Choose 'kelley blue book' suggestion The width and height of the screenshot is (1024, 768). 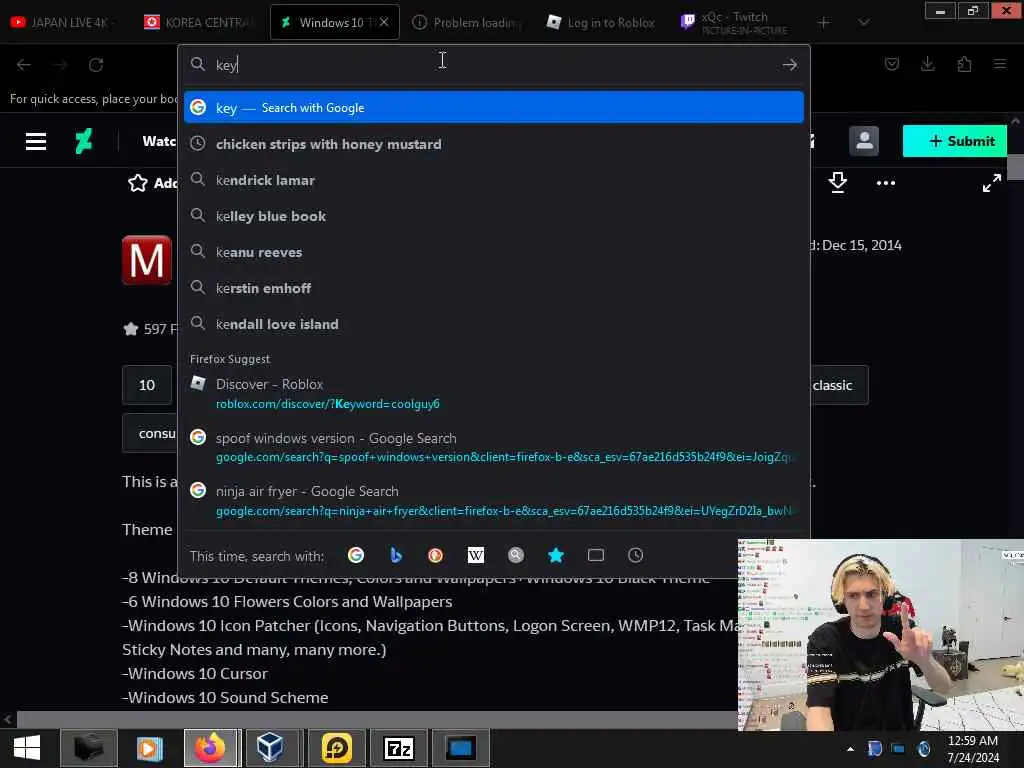pos(494,216)
